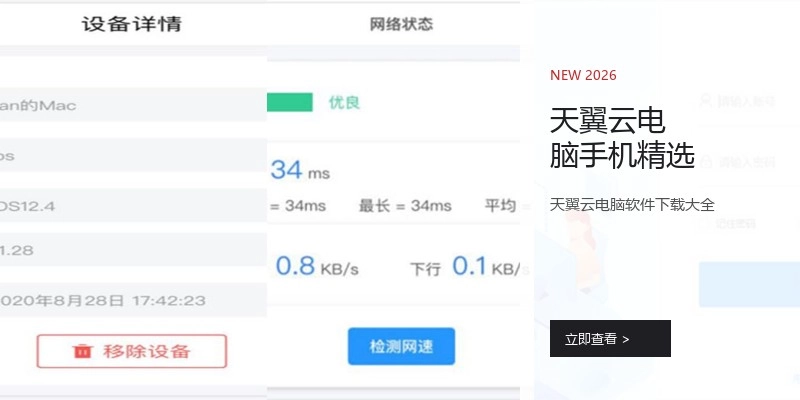
Task: Click the faded blue login button
Action: point(749,284)
